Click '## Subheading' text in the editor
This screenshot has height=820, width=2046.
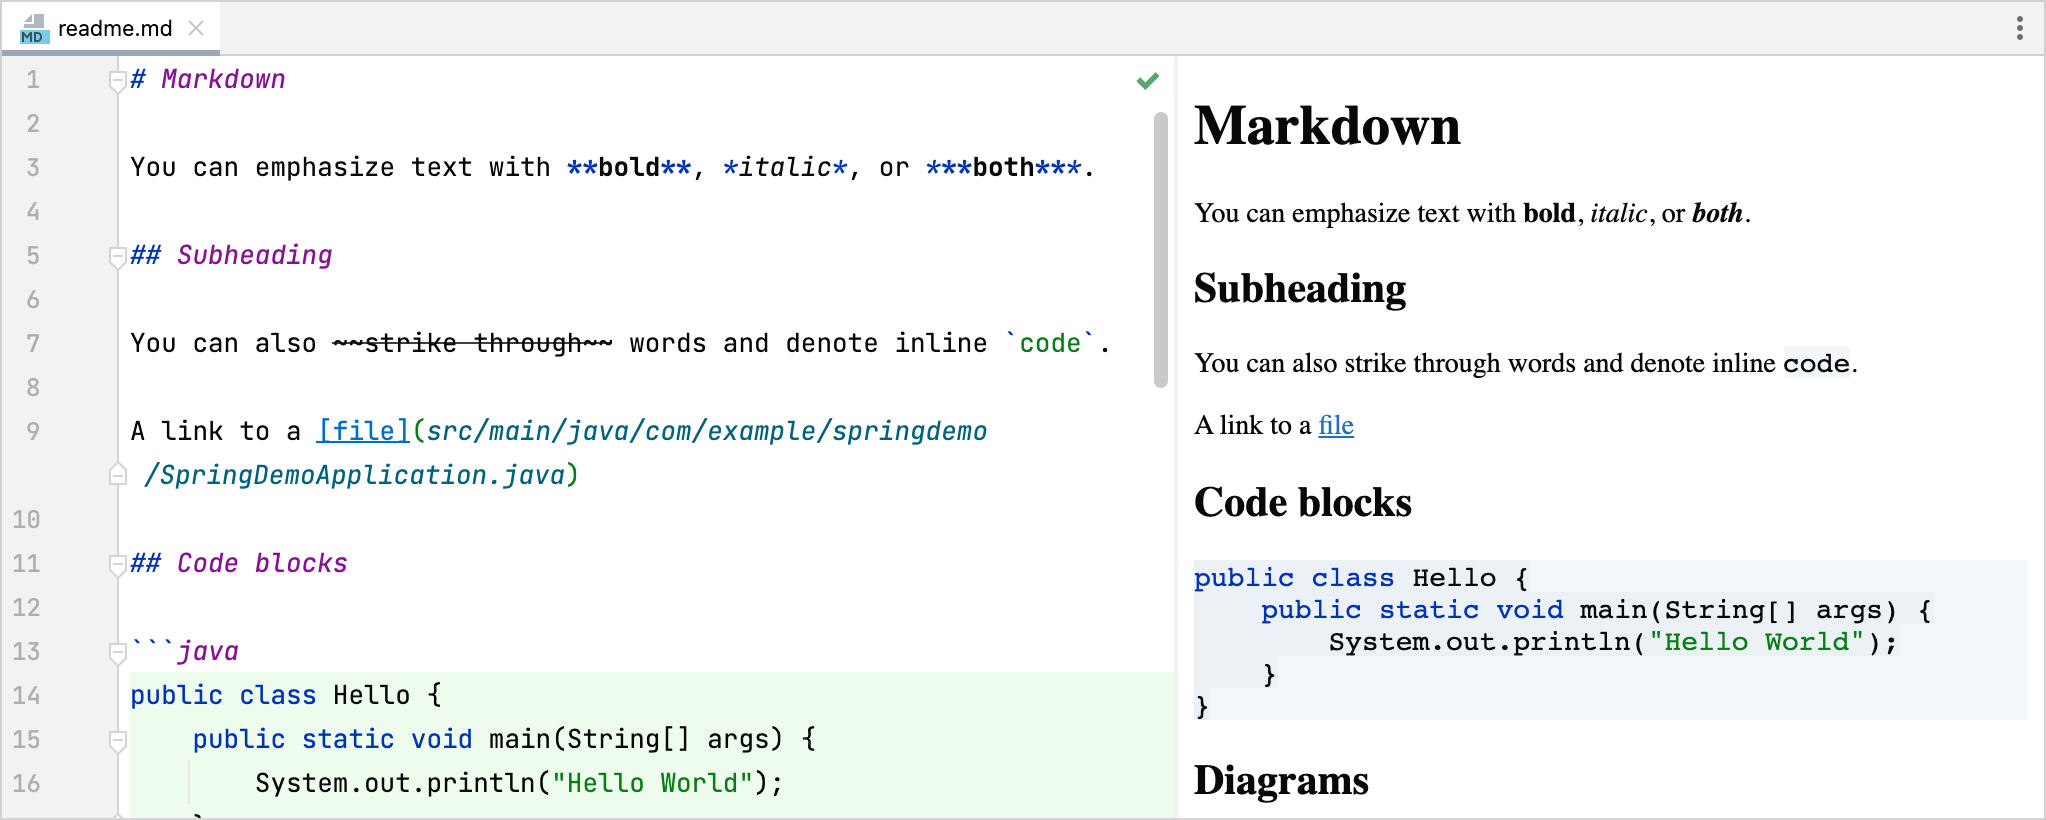coord(231,255)
